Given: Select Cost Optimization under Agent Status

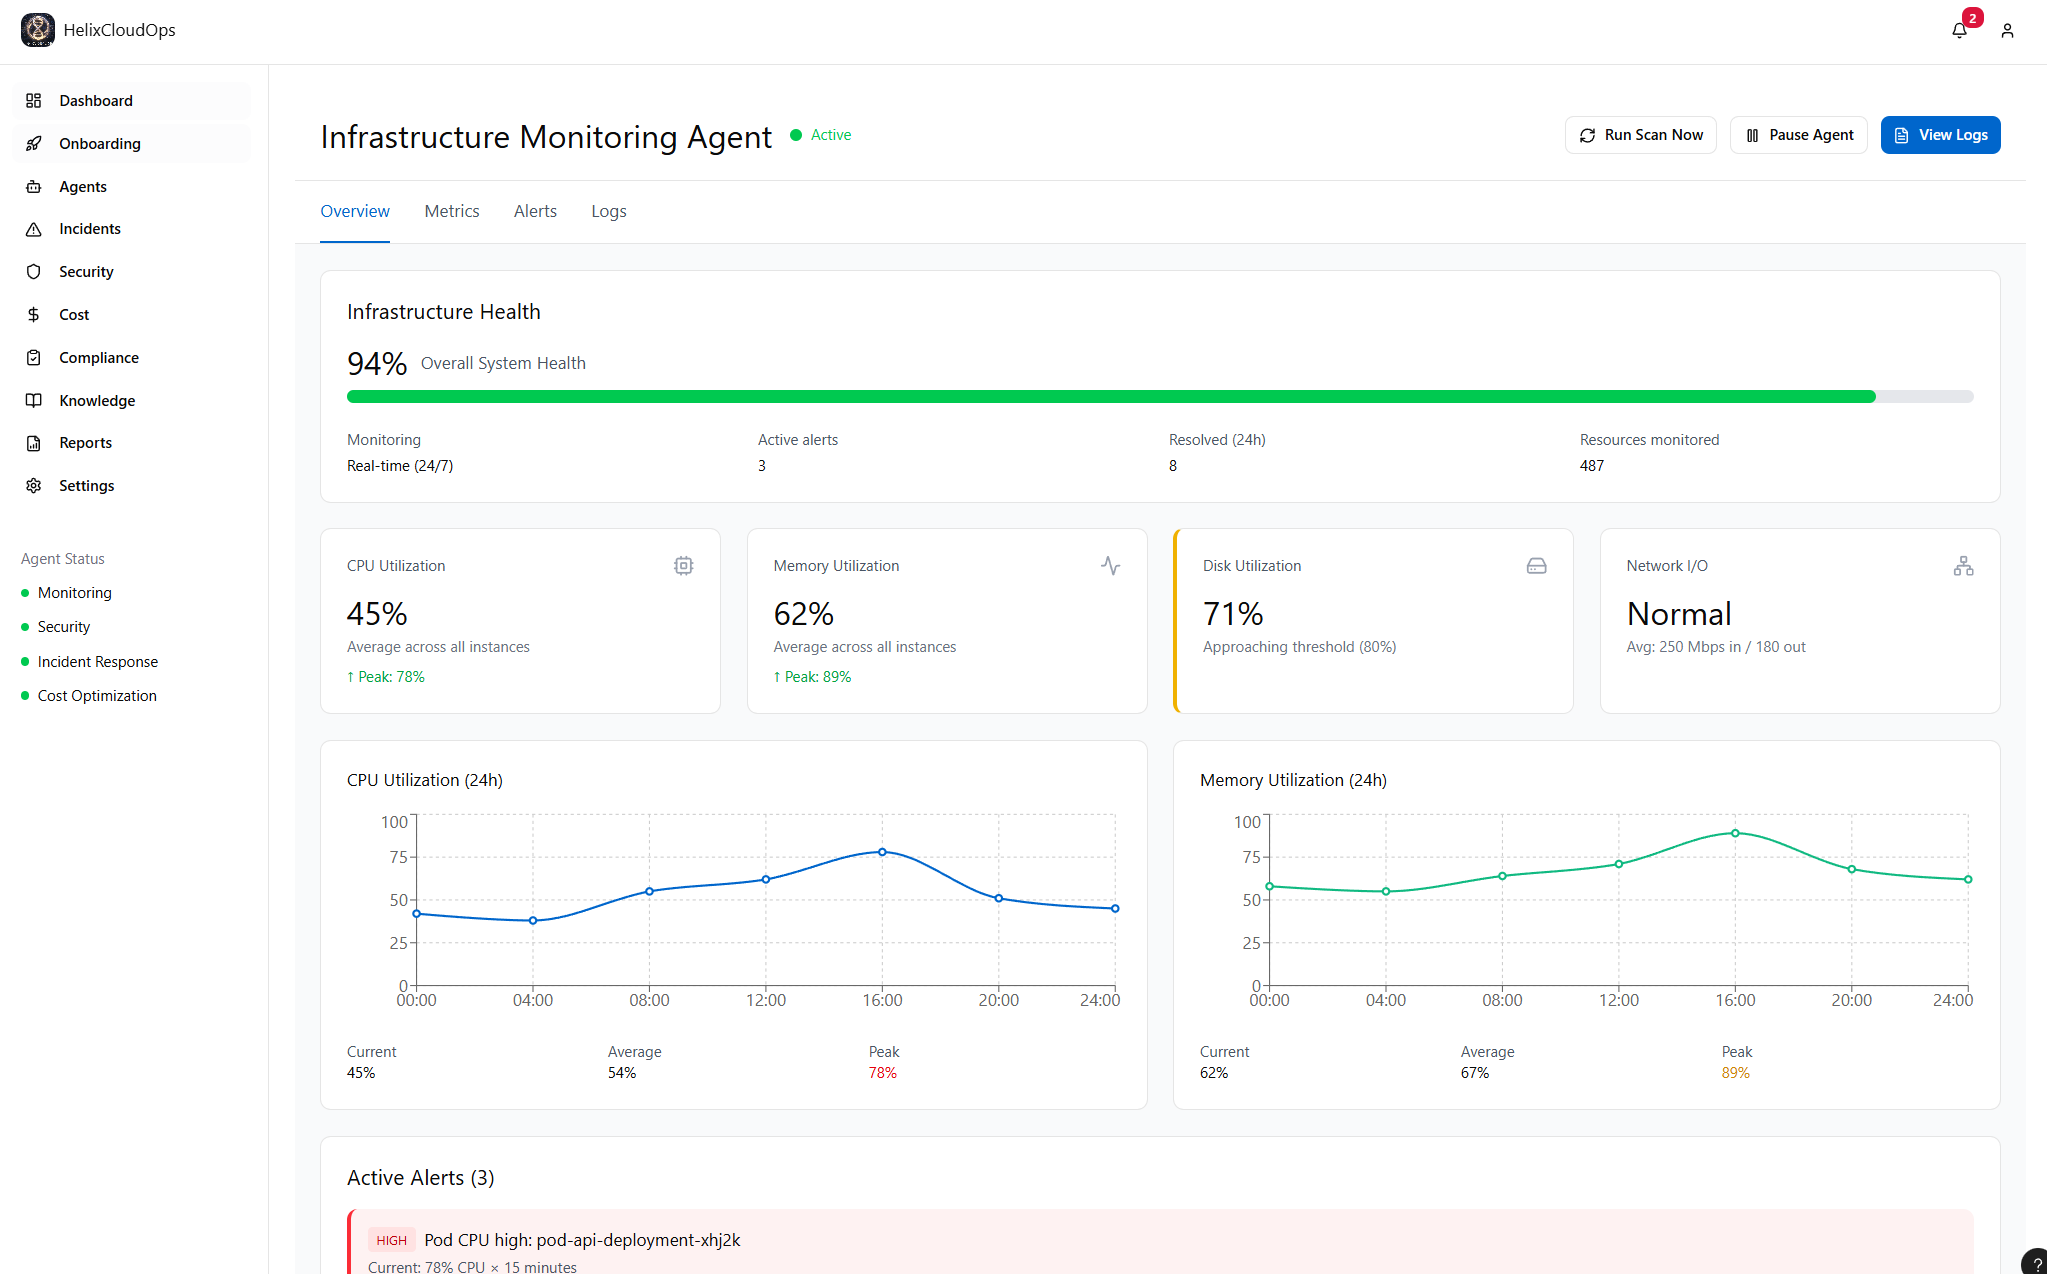Looking at the screenshot, I should click(x=97, y=696).
